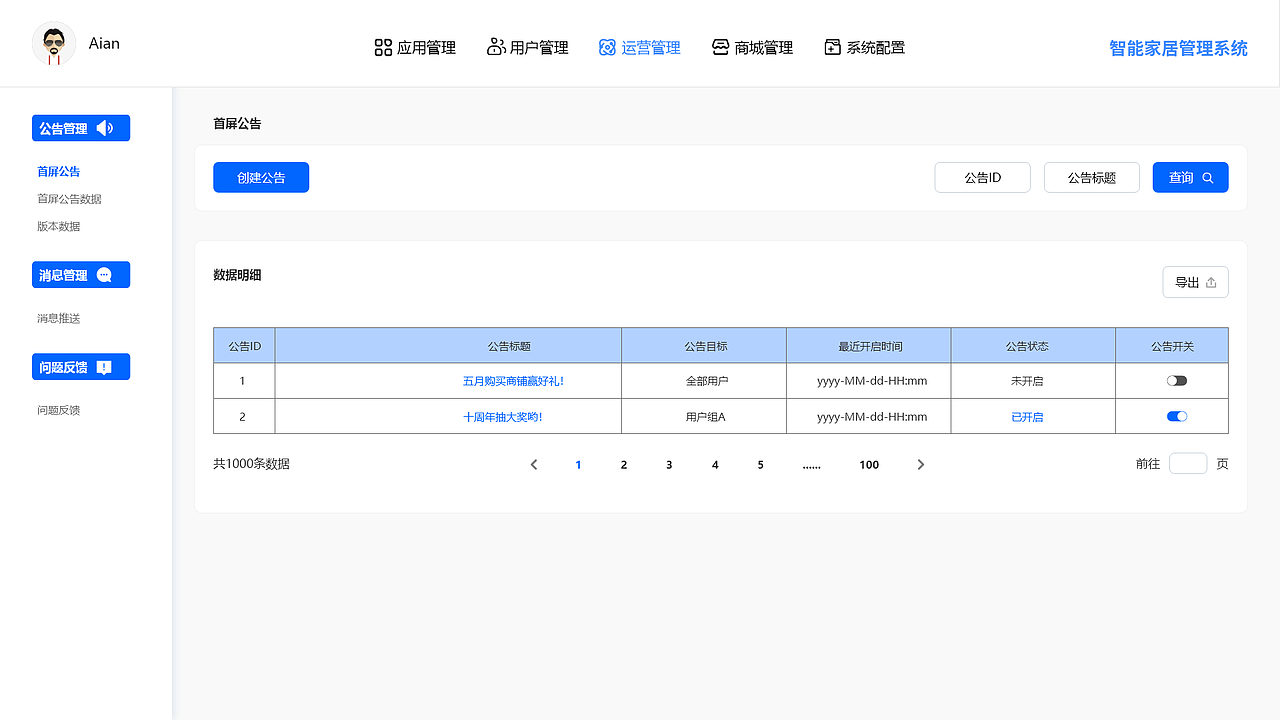Open the 商城管理 store icon
This screenshot has width=1280, height=720.
(x=720, y=46)
